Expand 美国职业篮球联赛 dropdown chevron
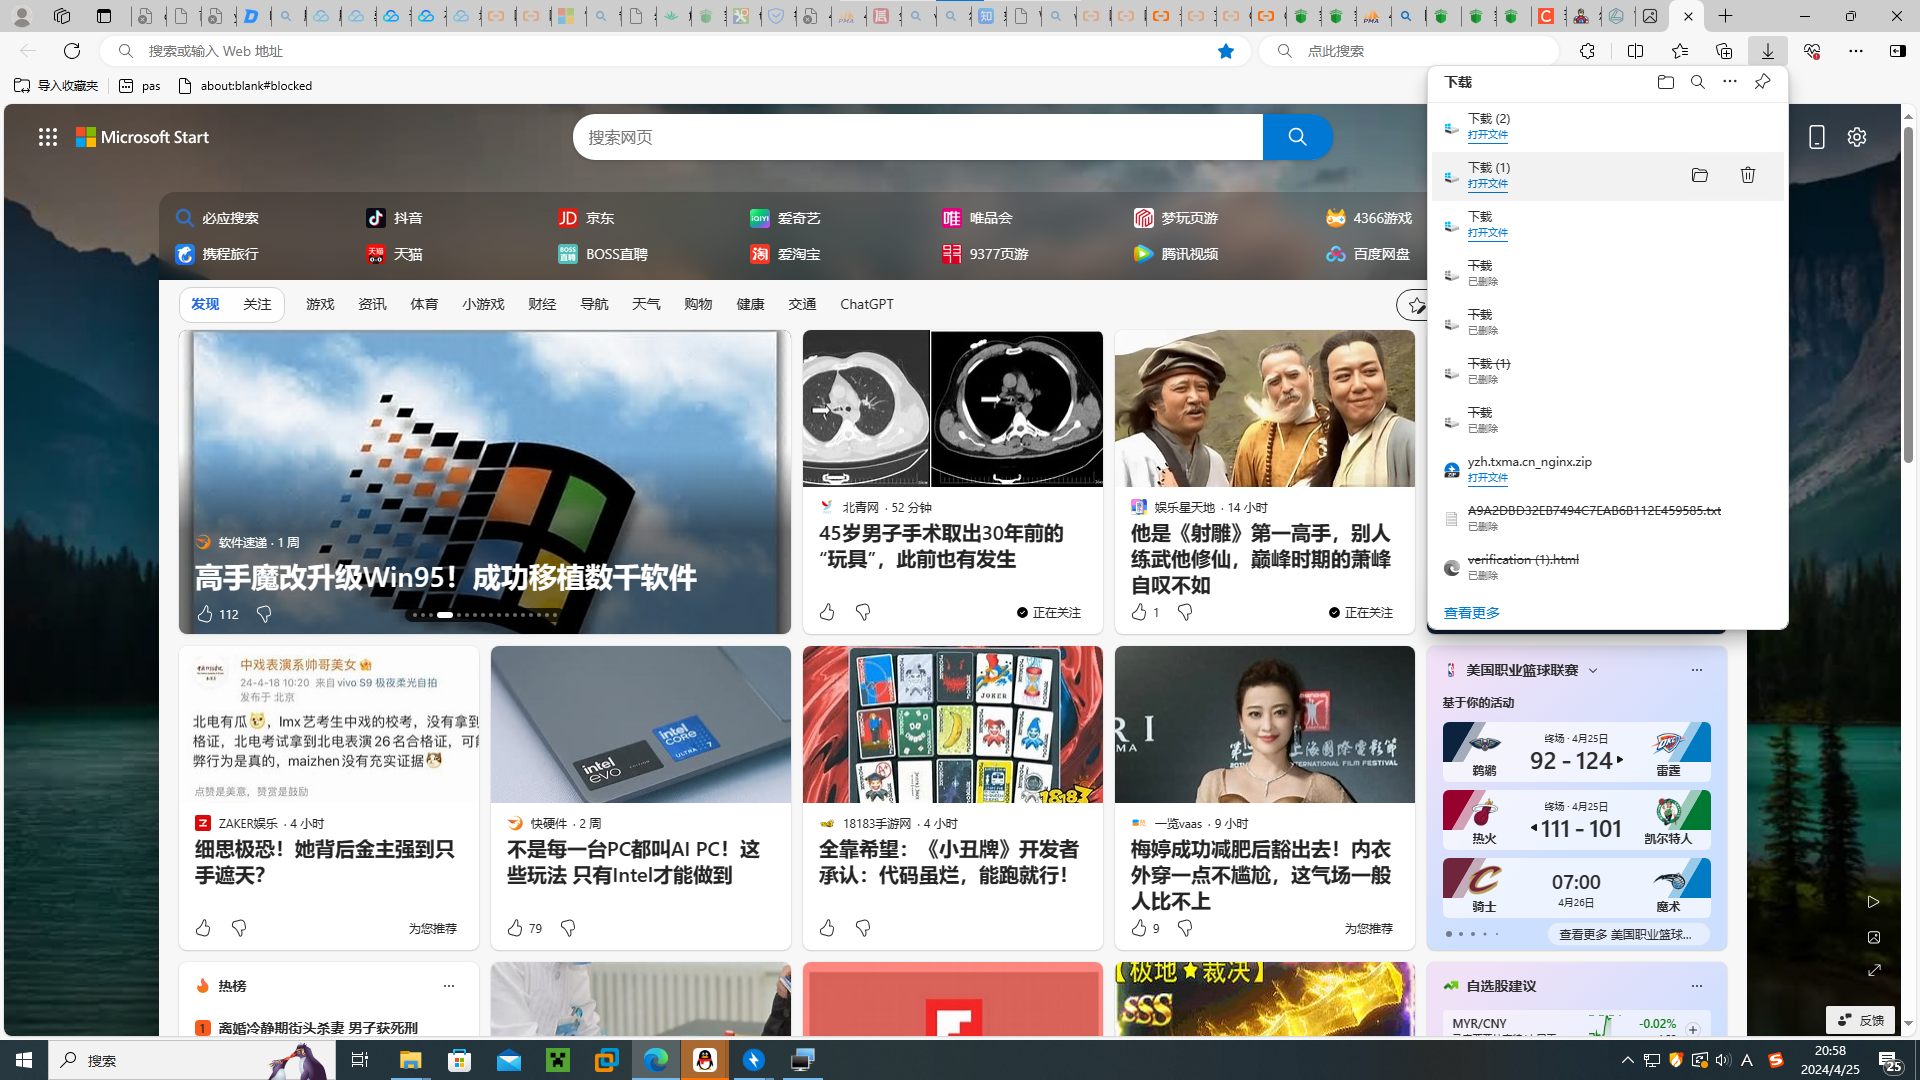Viewport: 1920px width, 1080px height. [1592, 670]
